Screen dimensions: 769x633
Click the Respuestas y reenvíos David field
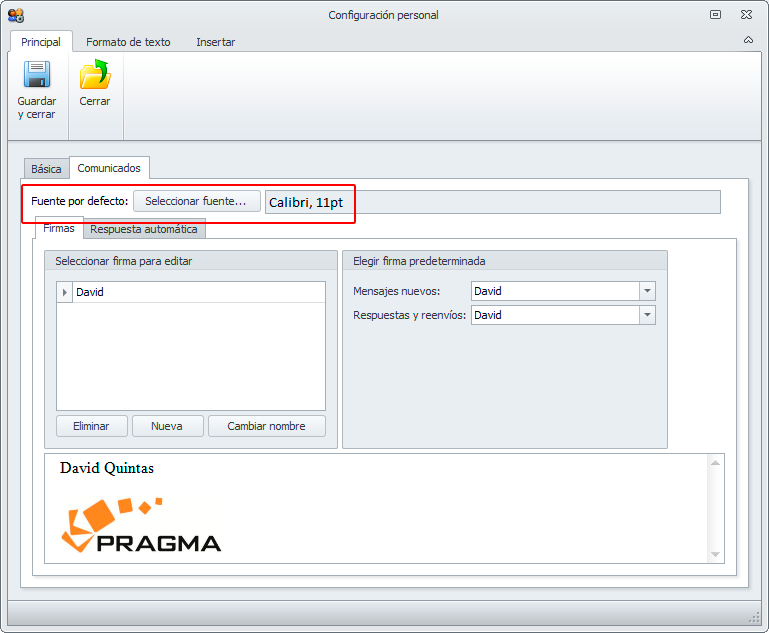[x=556, y=315]
